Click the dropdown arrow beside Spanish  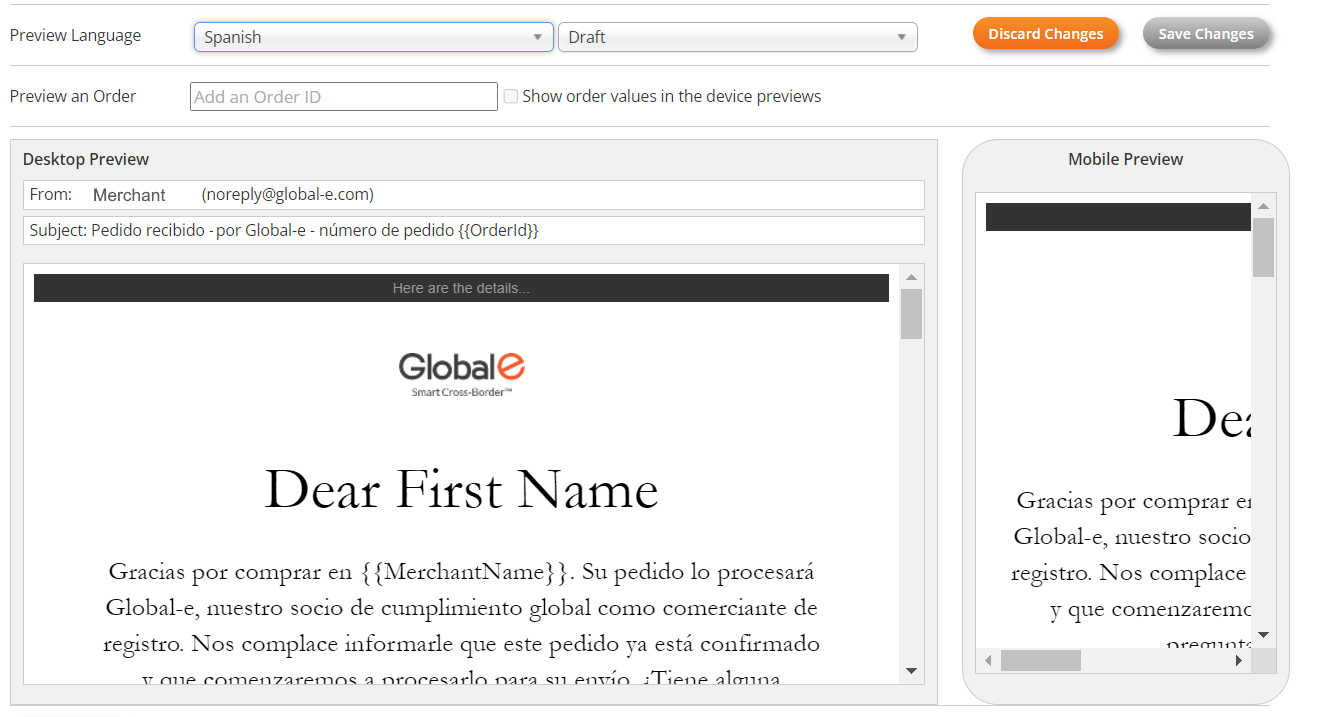(x=539, y=36)
